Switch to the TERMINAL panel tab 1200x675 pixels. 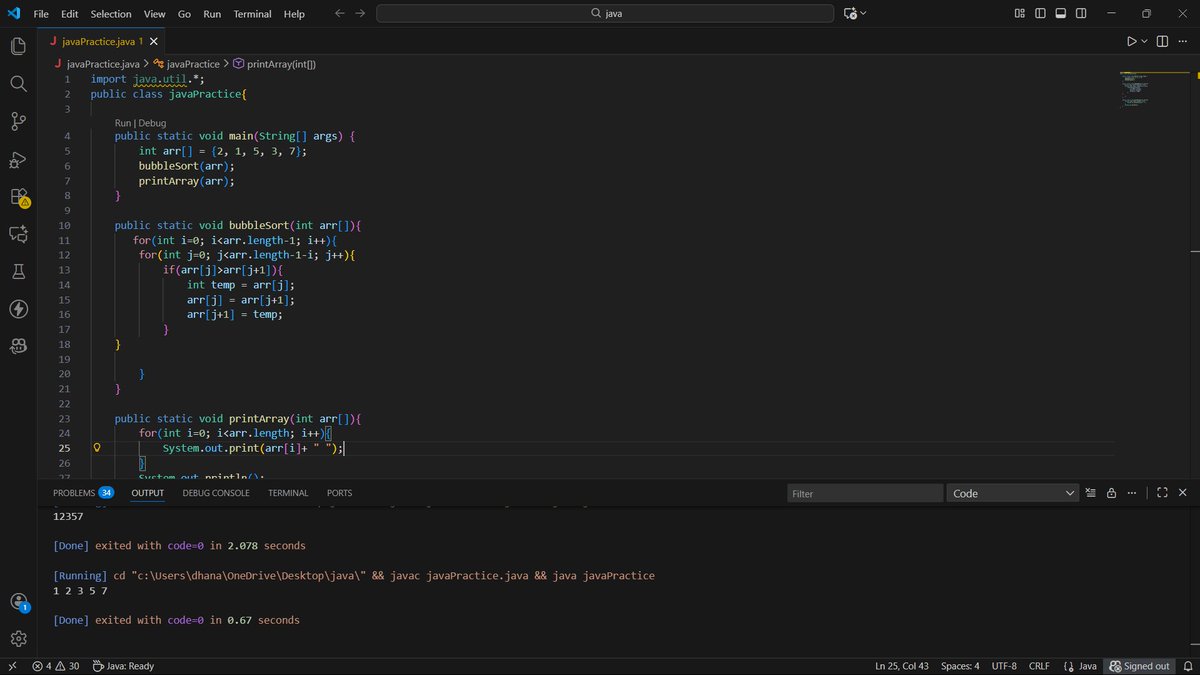pos(288,493)
